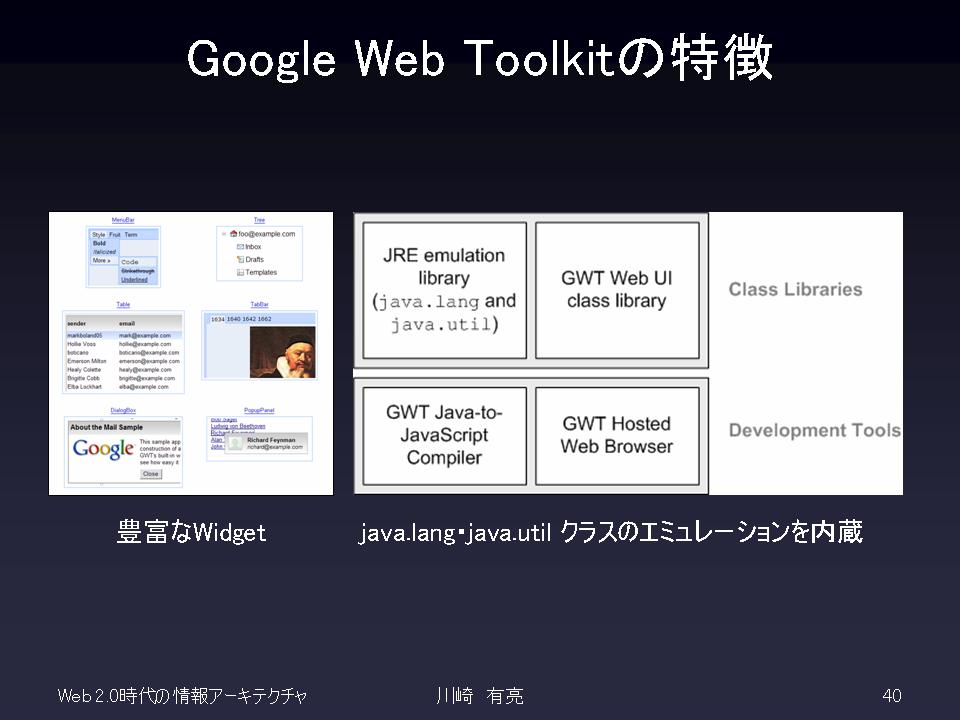Click the JRE emulation library box
Image resolution: width=960 pixels, height=720 pixels.
point(444,290)
